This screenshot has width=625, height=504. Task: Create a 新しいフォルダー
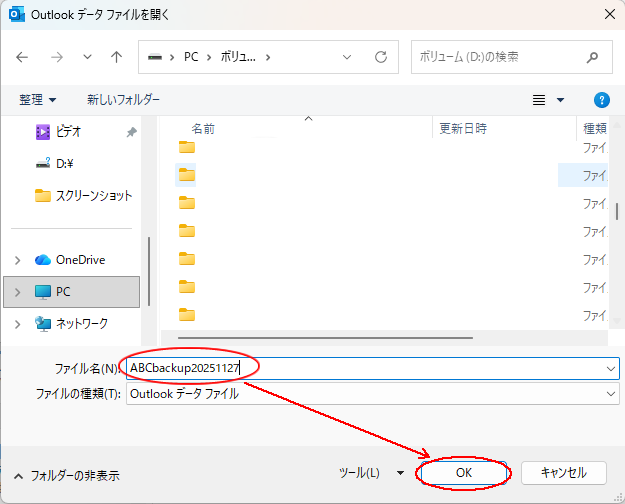[123, 100]
